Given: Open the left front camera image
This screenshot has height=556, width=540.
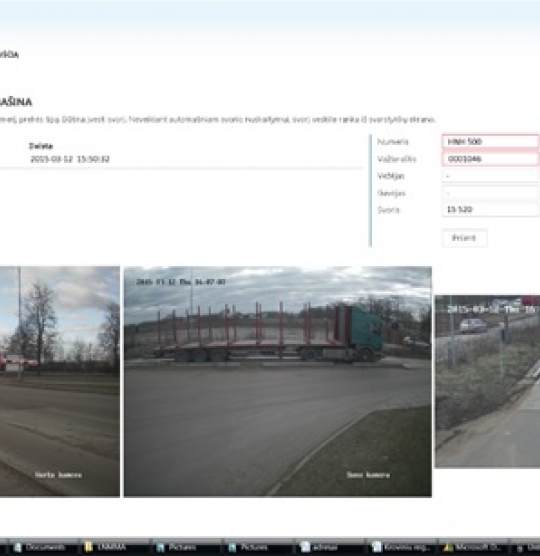Looking at the screenshot, I should click(x=60, y=382).
